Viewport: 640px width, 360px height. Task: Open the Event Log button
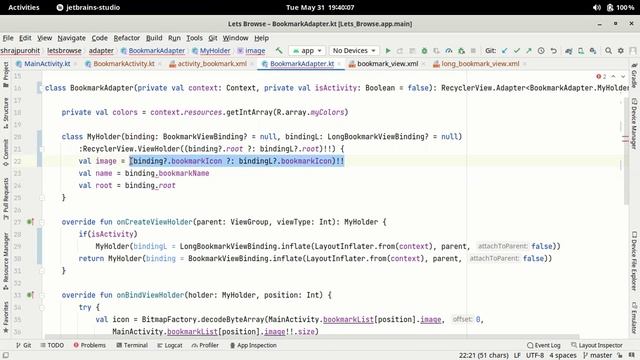543,345
